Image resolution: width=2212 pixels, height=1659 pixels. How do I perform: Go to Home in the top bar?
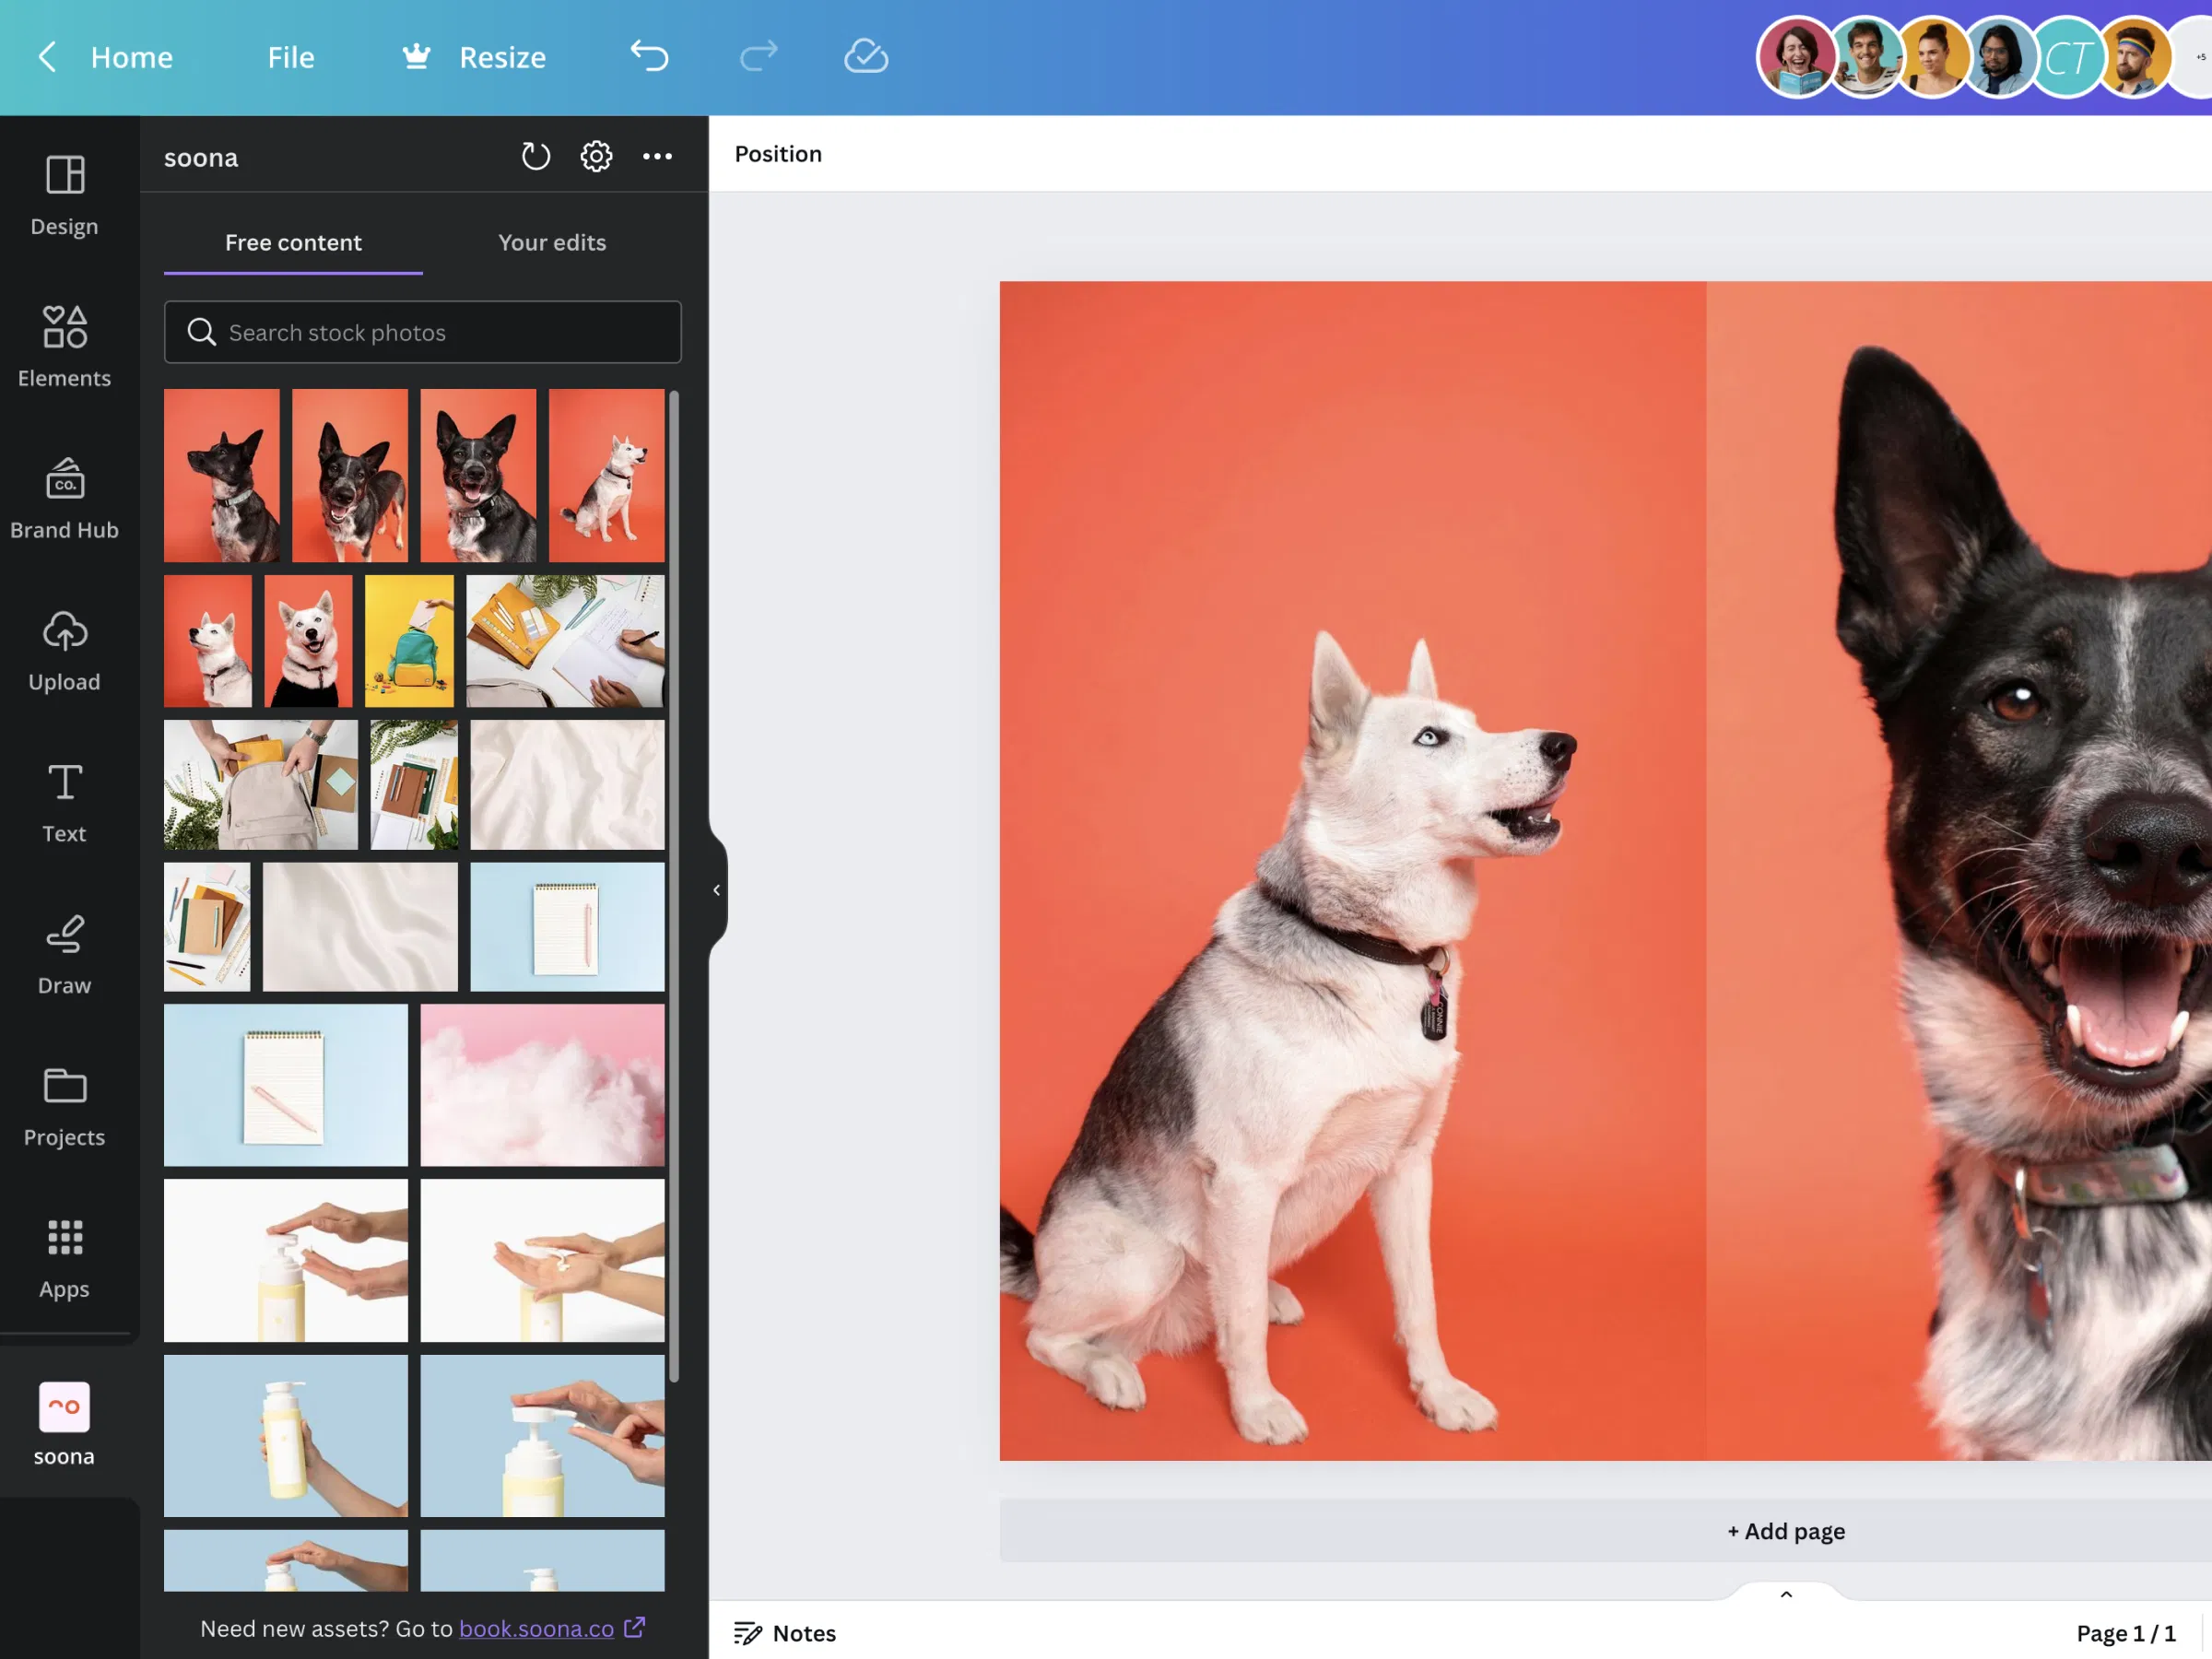131,57
